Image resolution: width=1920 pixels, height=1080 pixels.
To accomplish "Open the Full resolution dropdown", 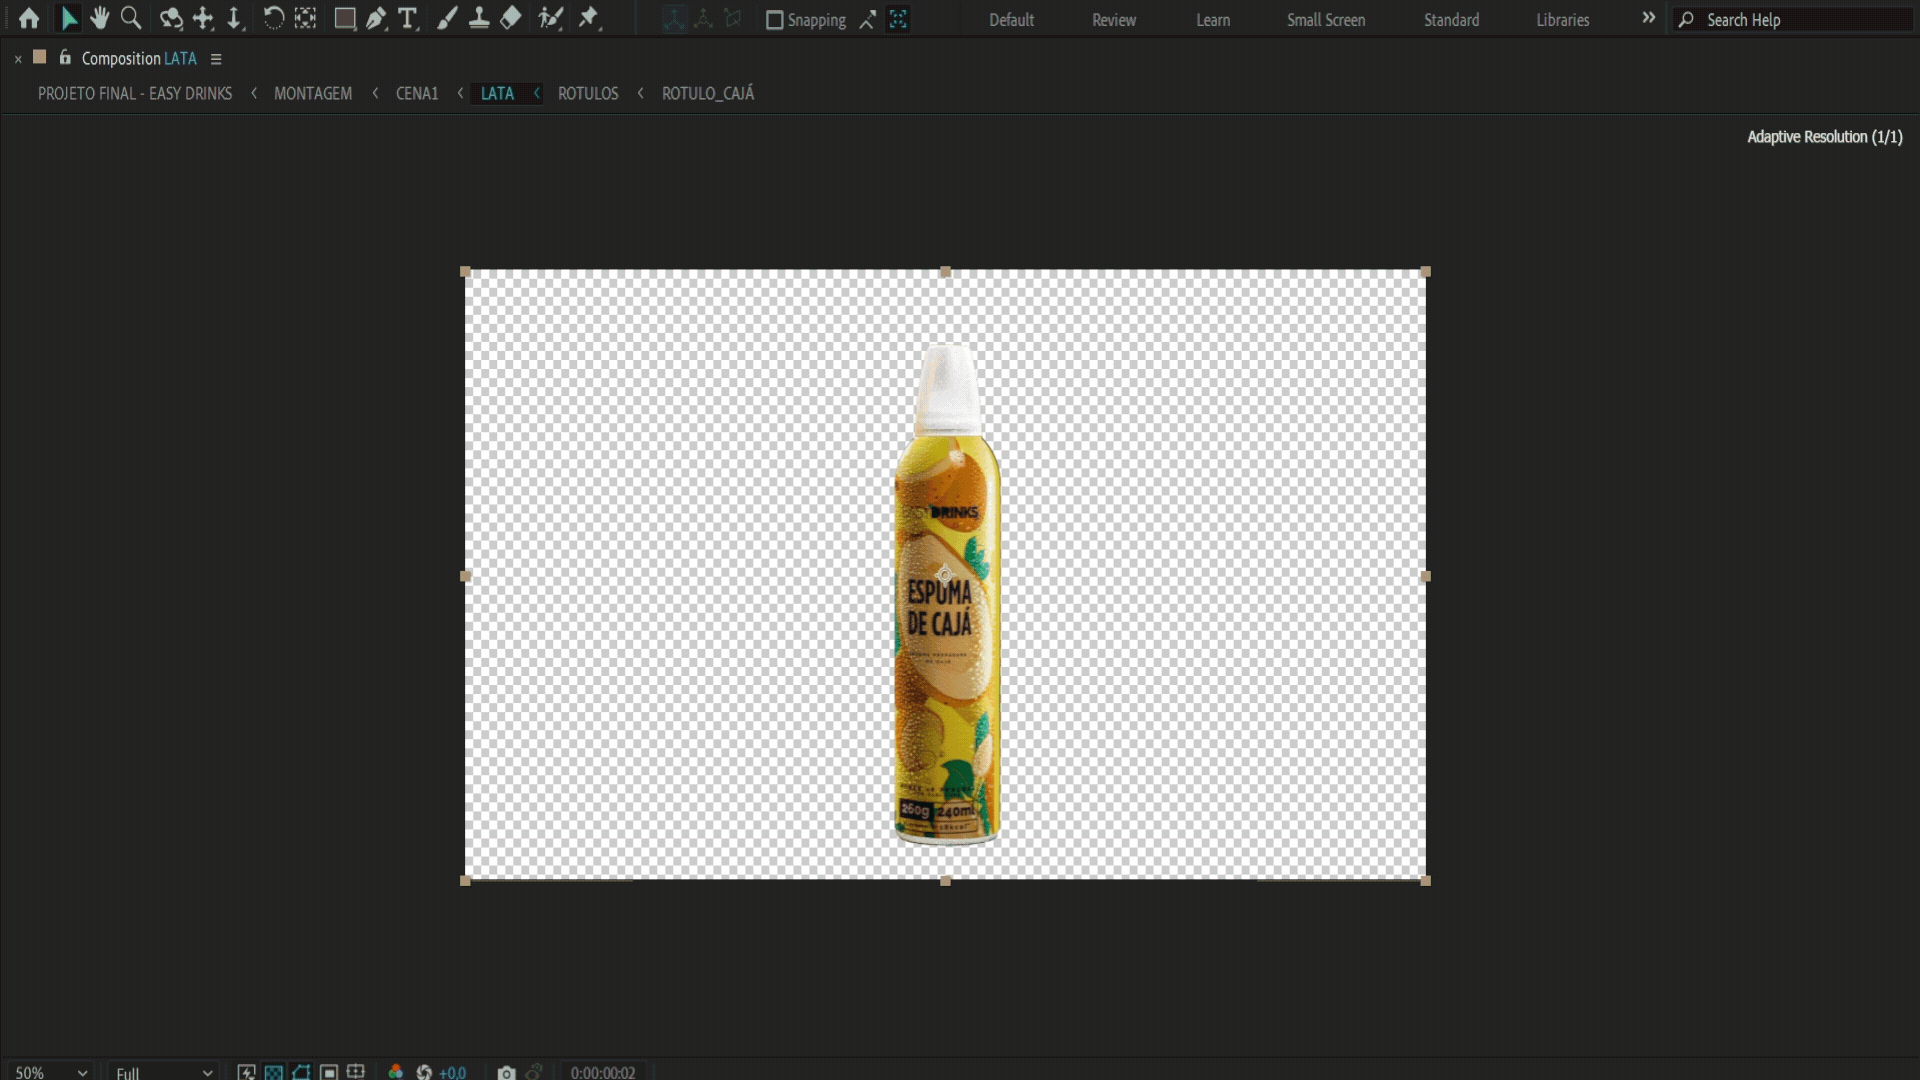I will (163, 1072).
